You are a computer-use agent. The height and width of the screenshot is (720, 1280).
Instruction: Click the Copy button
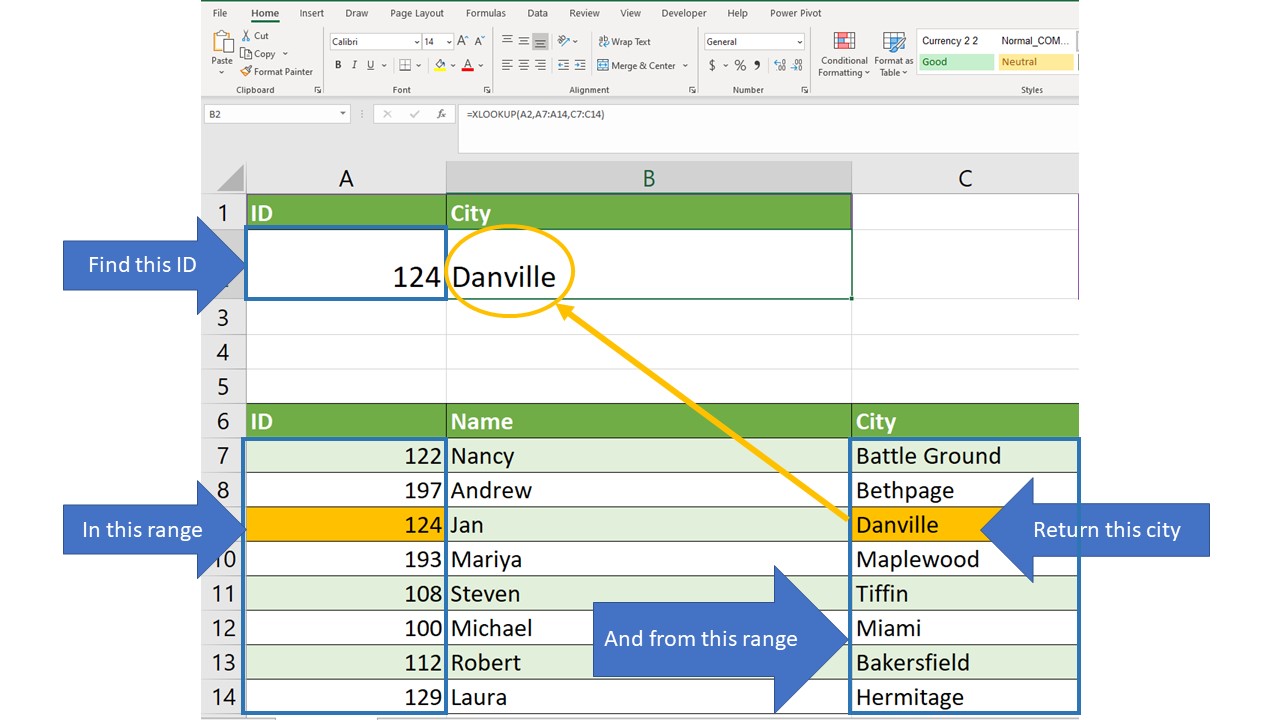point(258,54)
